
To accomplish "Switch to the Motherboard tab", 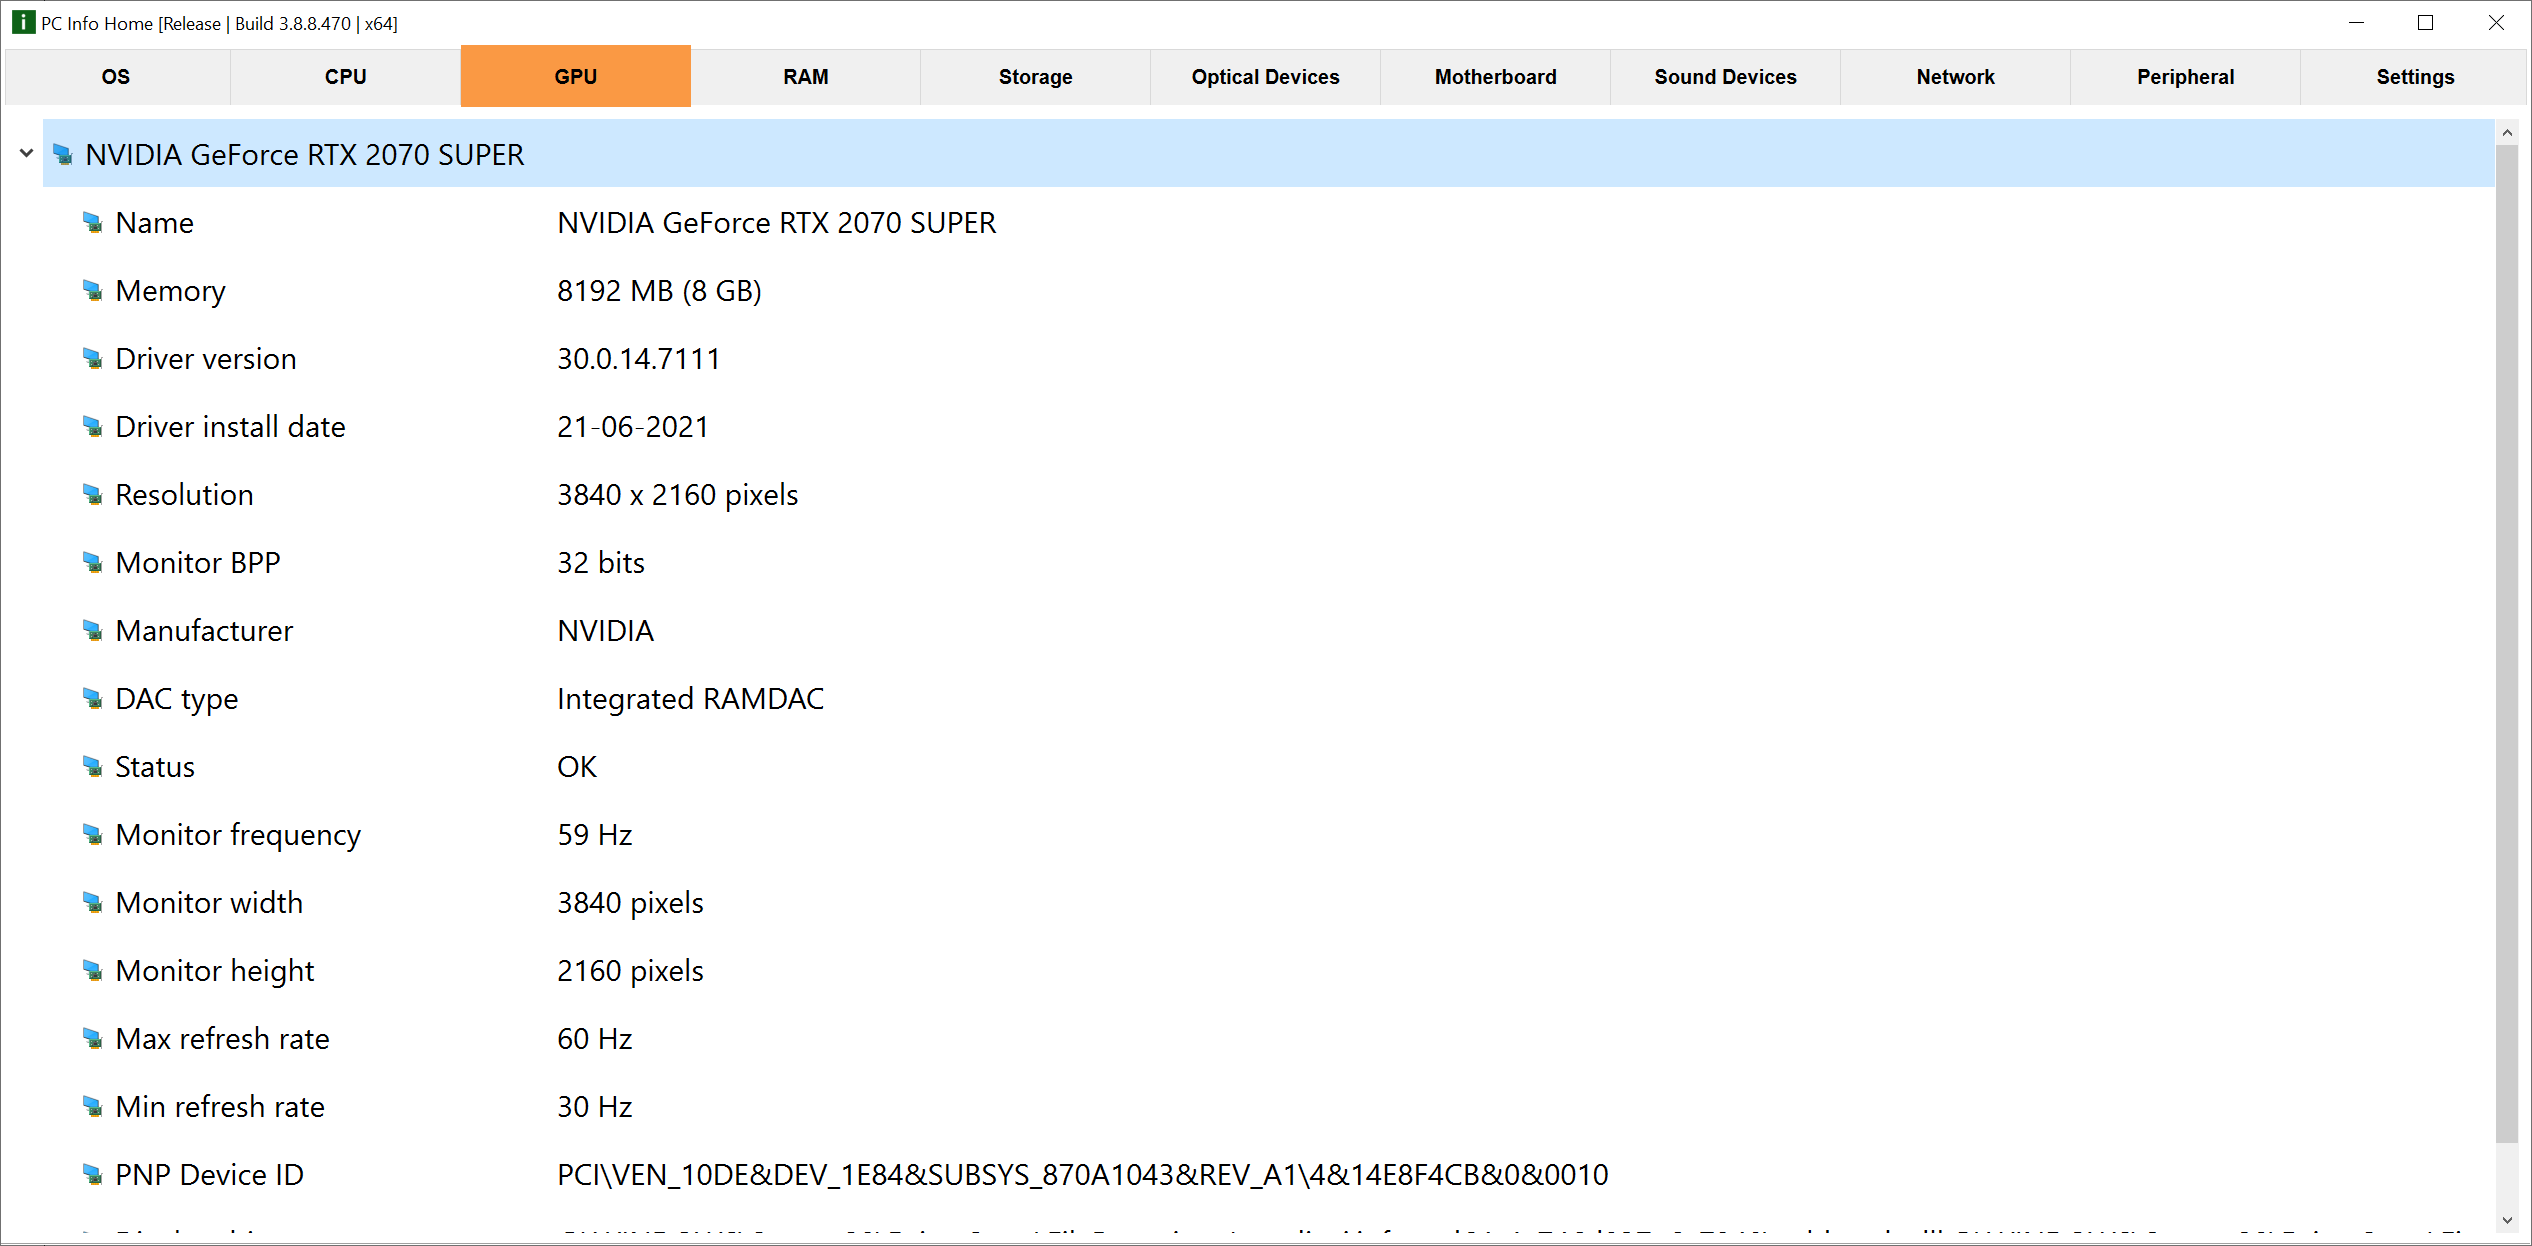I will [1496, 77].
